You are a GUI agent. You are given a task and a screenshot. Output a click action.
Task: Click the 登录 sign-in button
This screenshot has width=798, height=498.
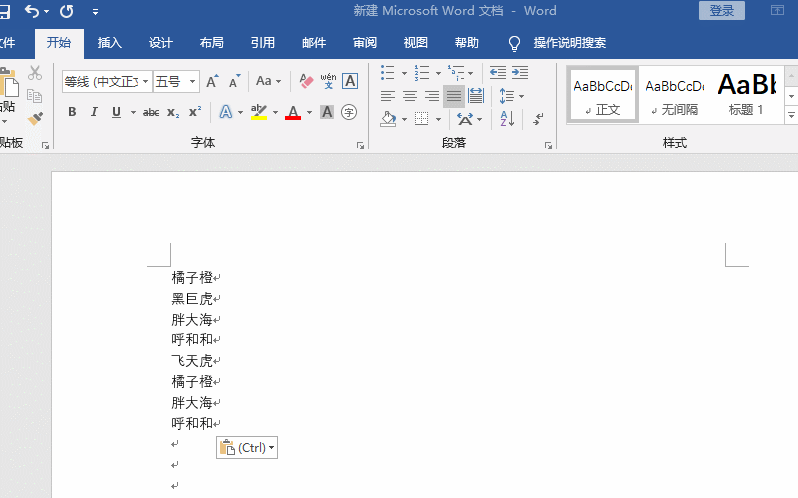[x=722, y=11]
